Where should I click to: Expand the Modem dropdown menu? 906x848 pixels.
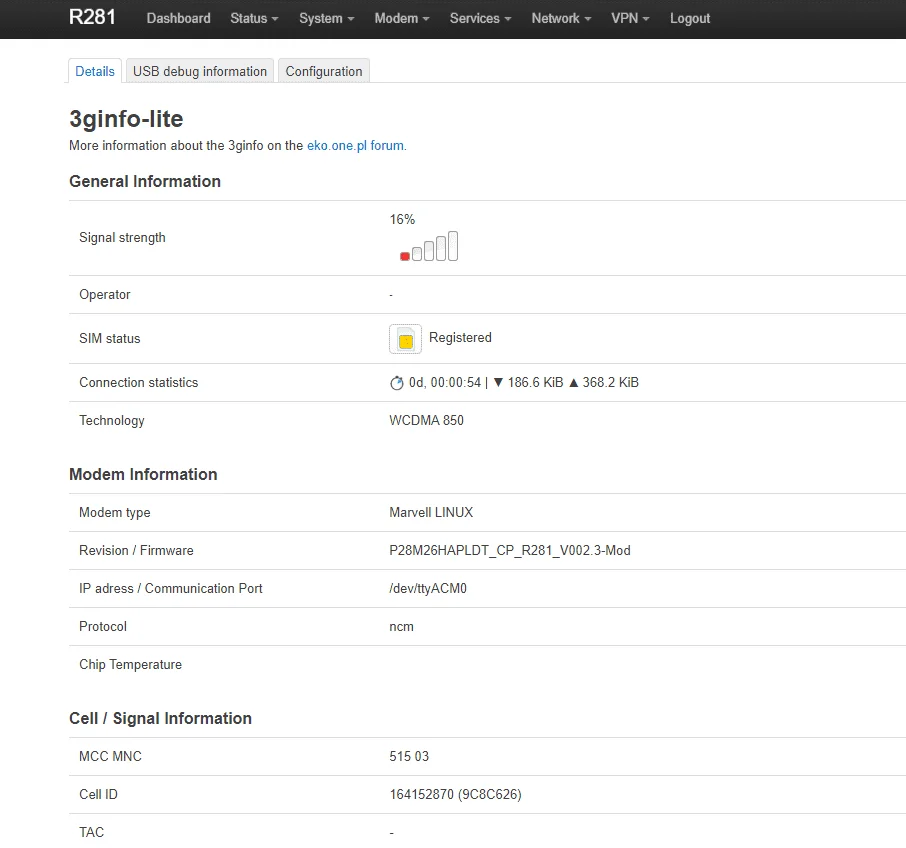tap(402, 18)
